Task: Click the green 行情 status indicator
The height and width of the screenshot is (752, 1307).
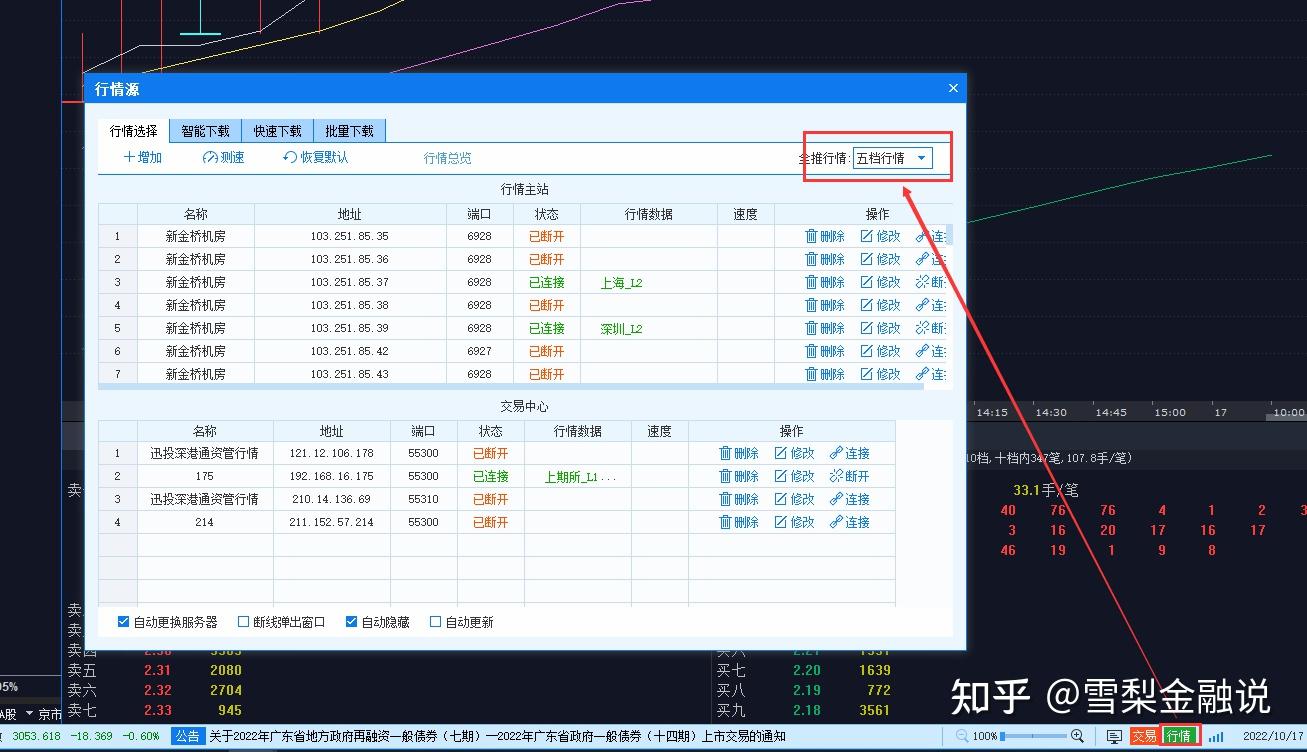Action: [x=1180, y=735]
